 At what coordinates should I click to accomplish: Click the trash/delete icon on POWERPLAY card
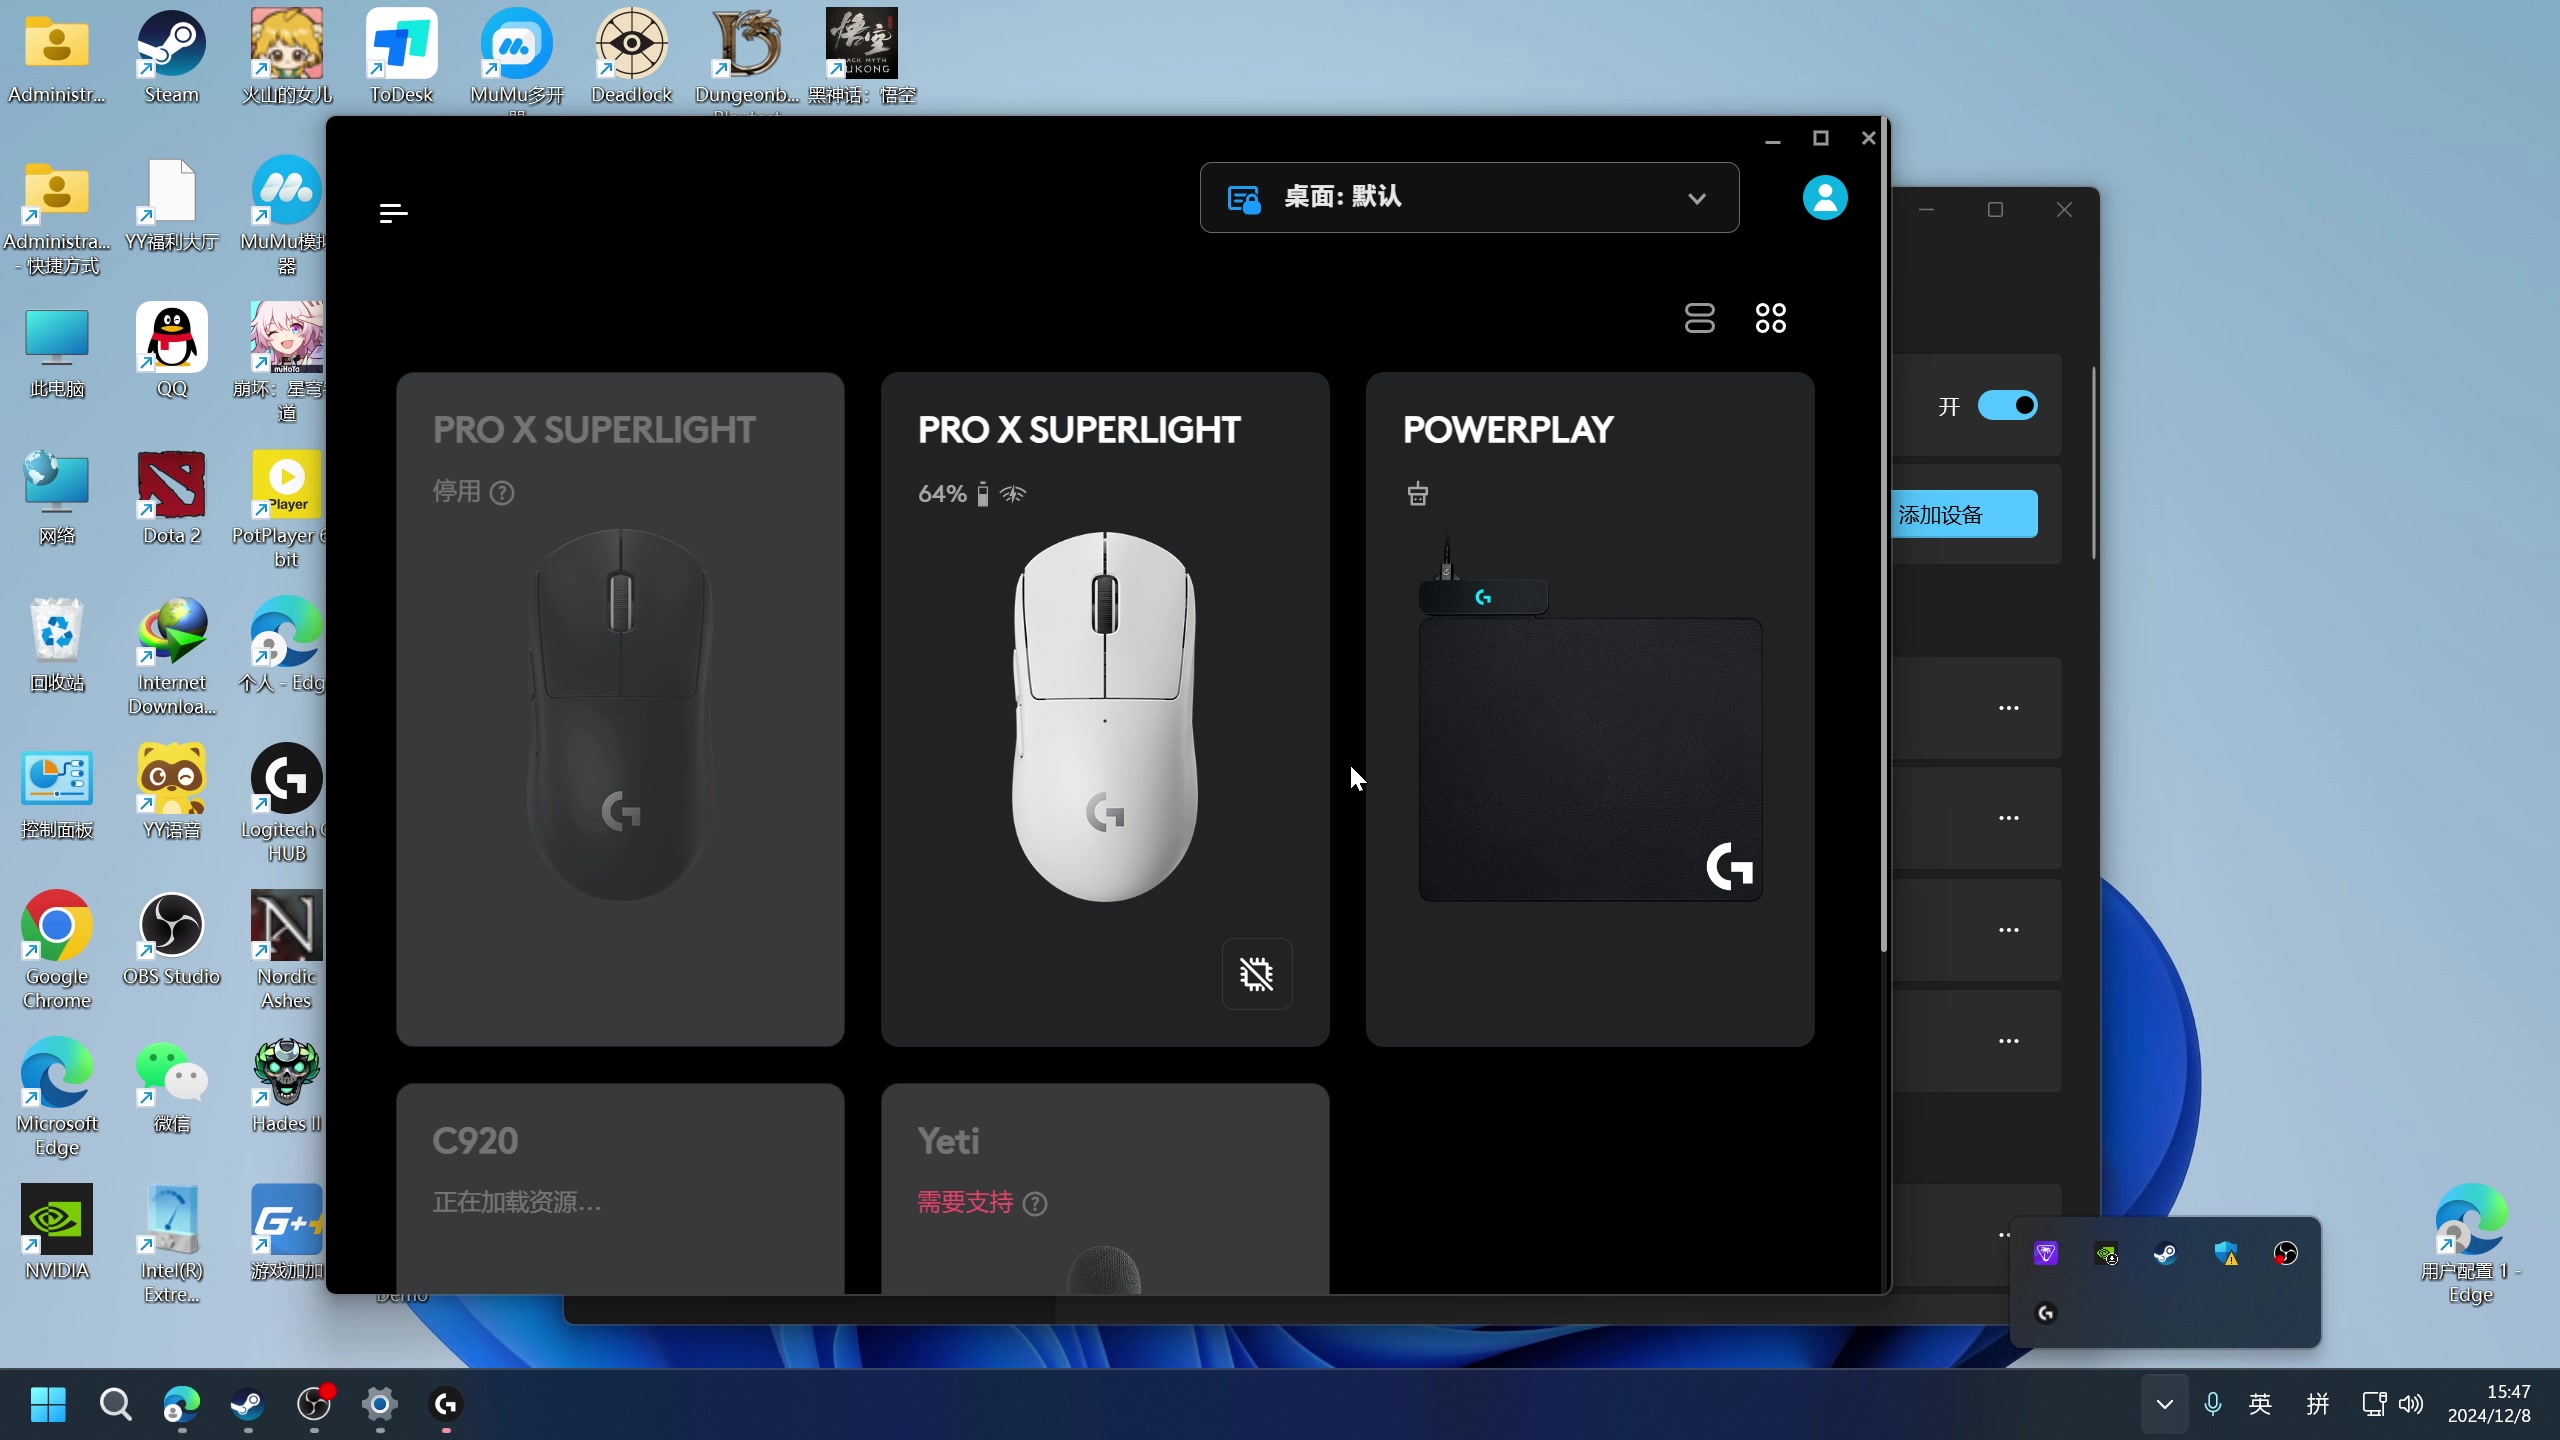tap(1417, 494)
